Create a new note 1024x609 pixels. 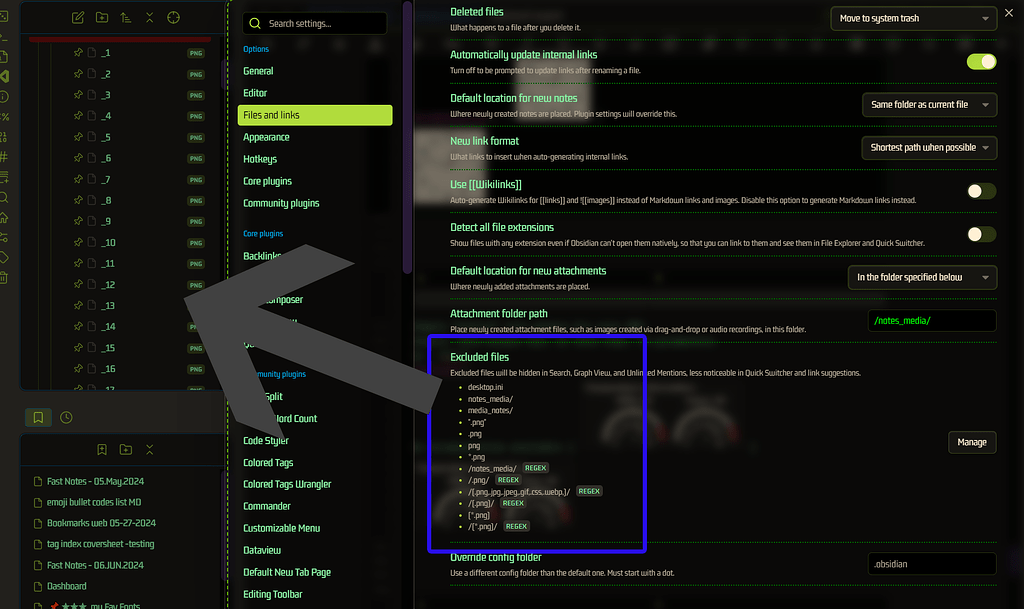pyautogui.click(x=76, y=17)
